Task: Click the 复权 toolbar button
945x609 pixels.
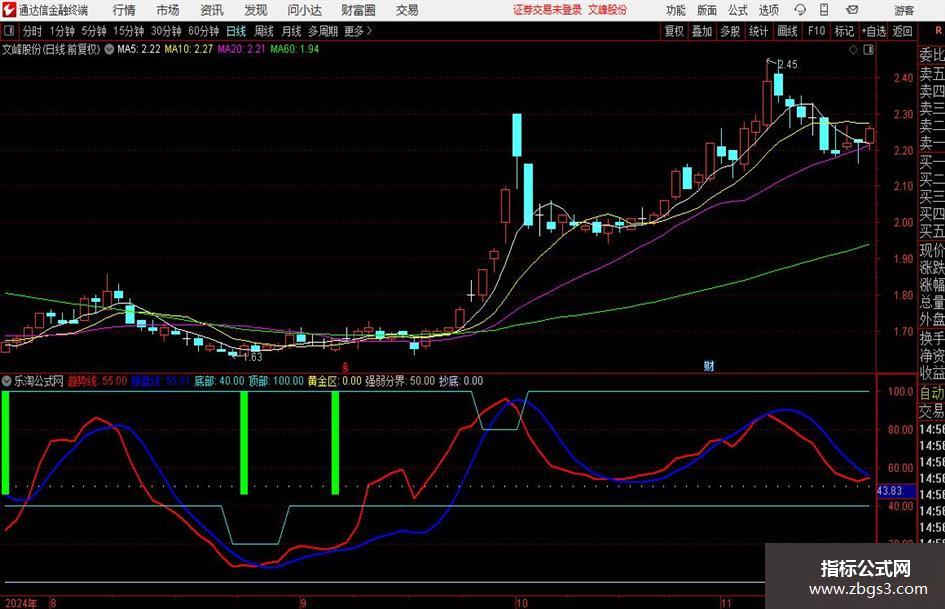Action: pyautogui.click(x=674, y=31)
